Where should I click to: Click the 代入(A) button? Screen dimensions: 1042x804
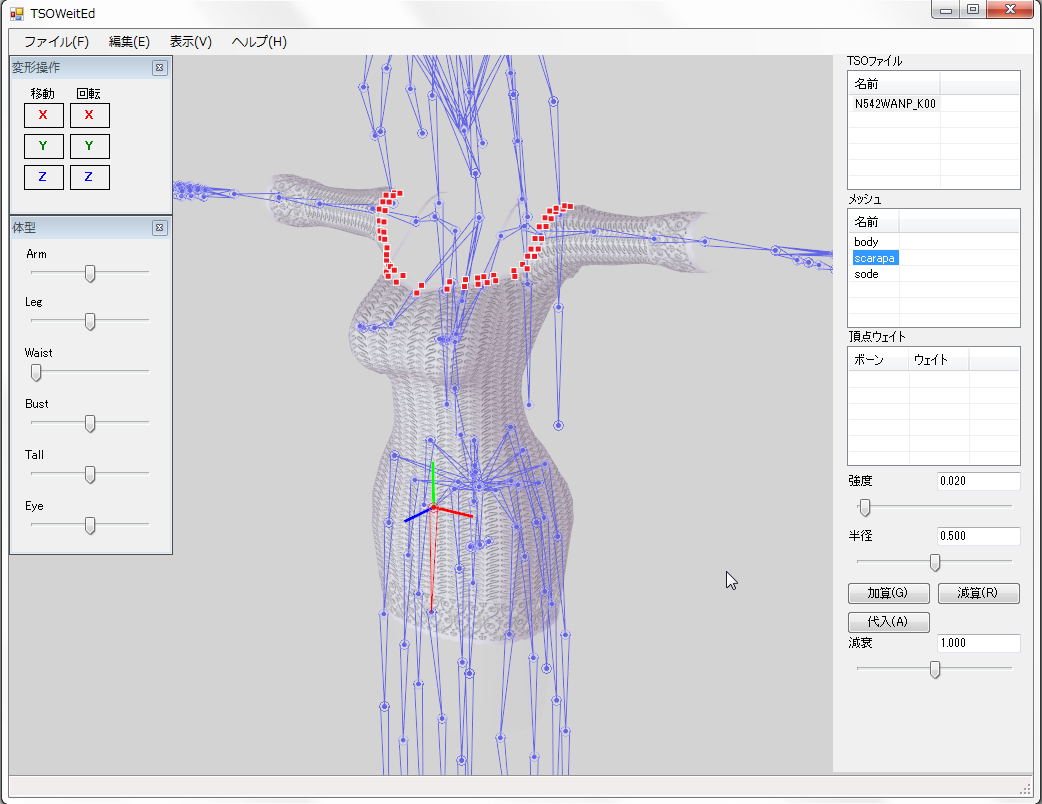(x=888, y=622)
